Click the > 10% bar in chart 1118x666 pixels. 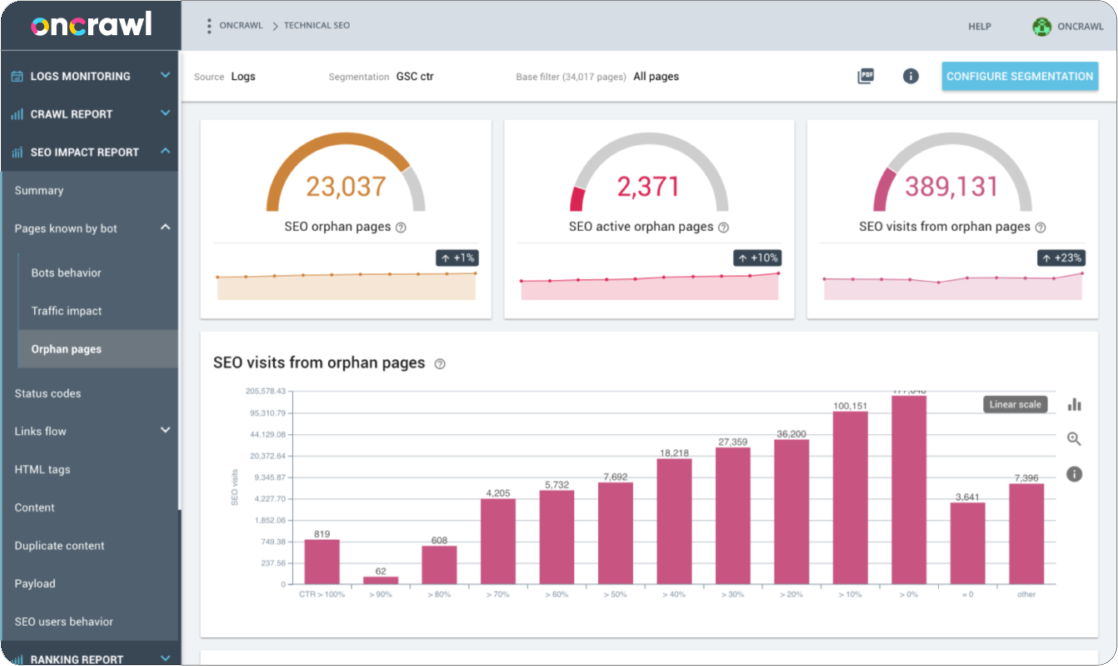pos(850,497)
